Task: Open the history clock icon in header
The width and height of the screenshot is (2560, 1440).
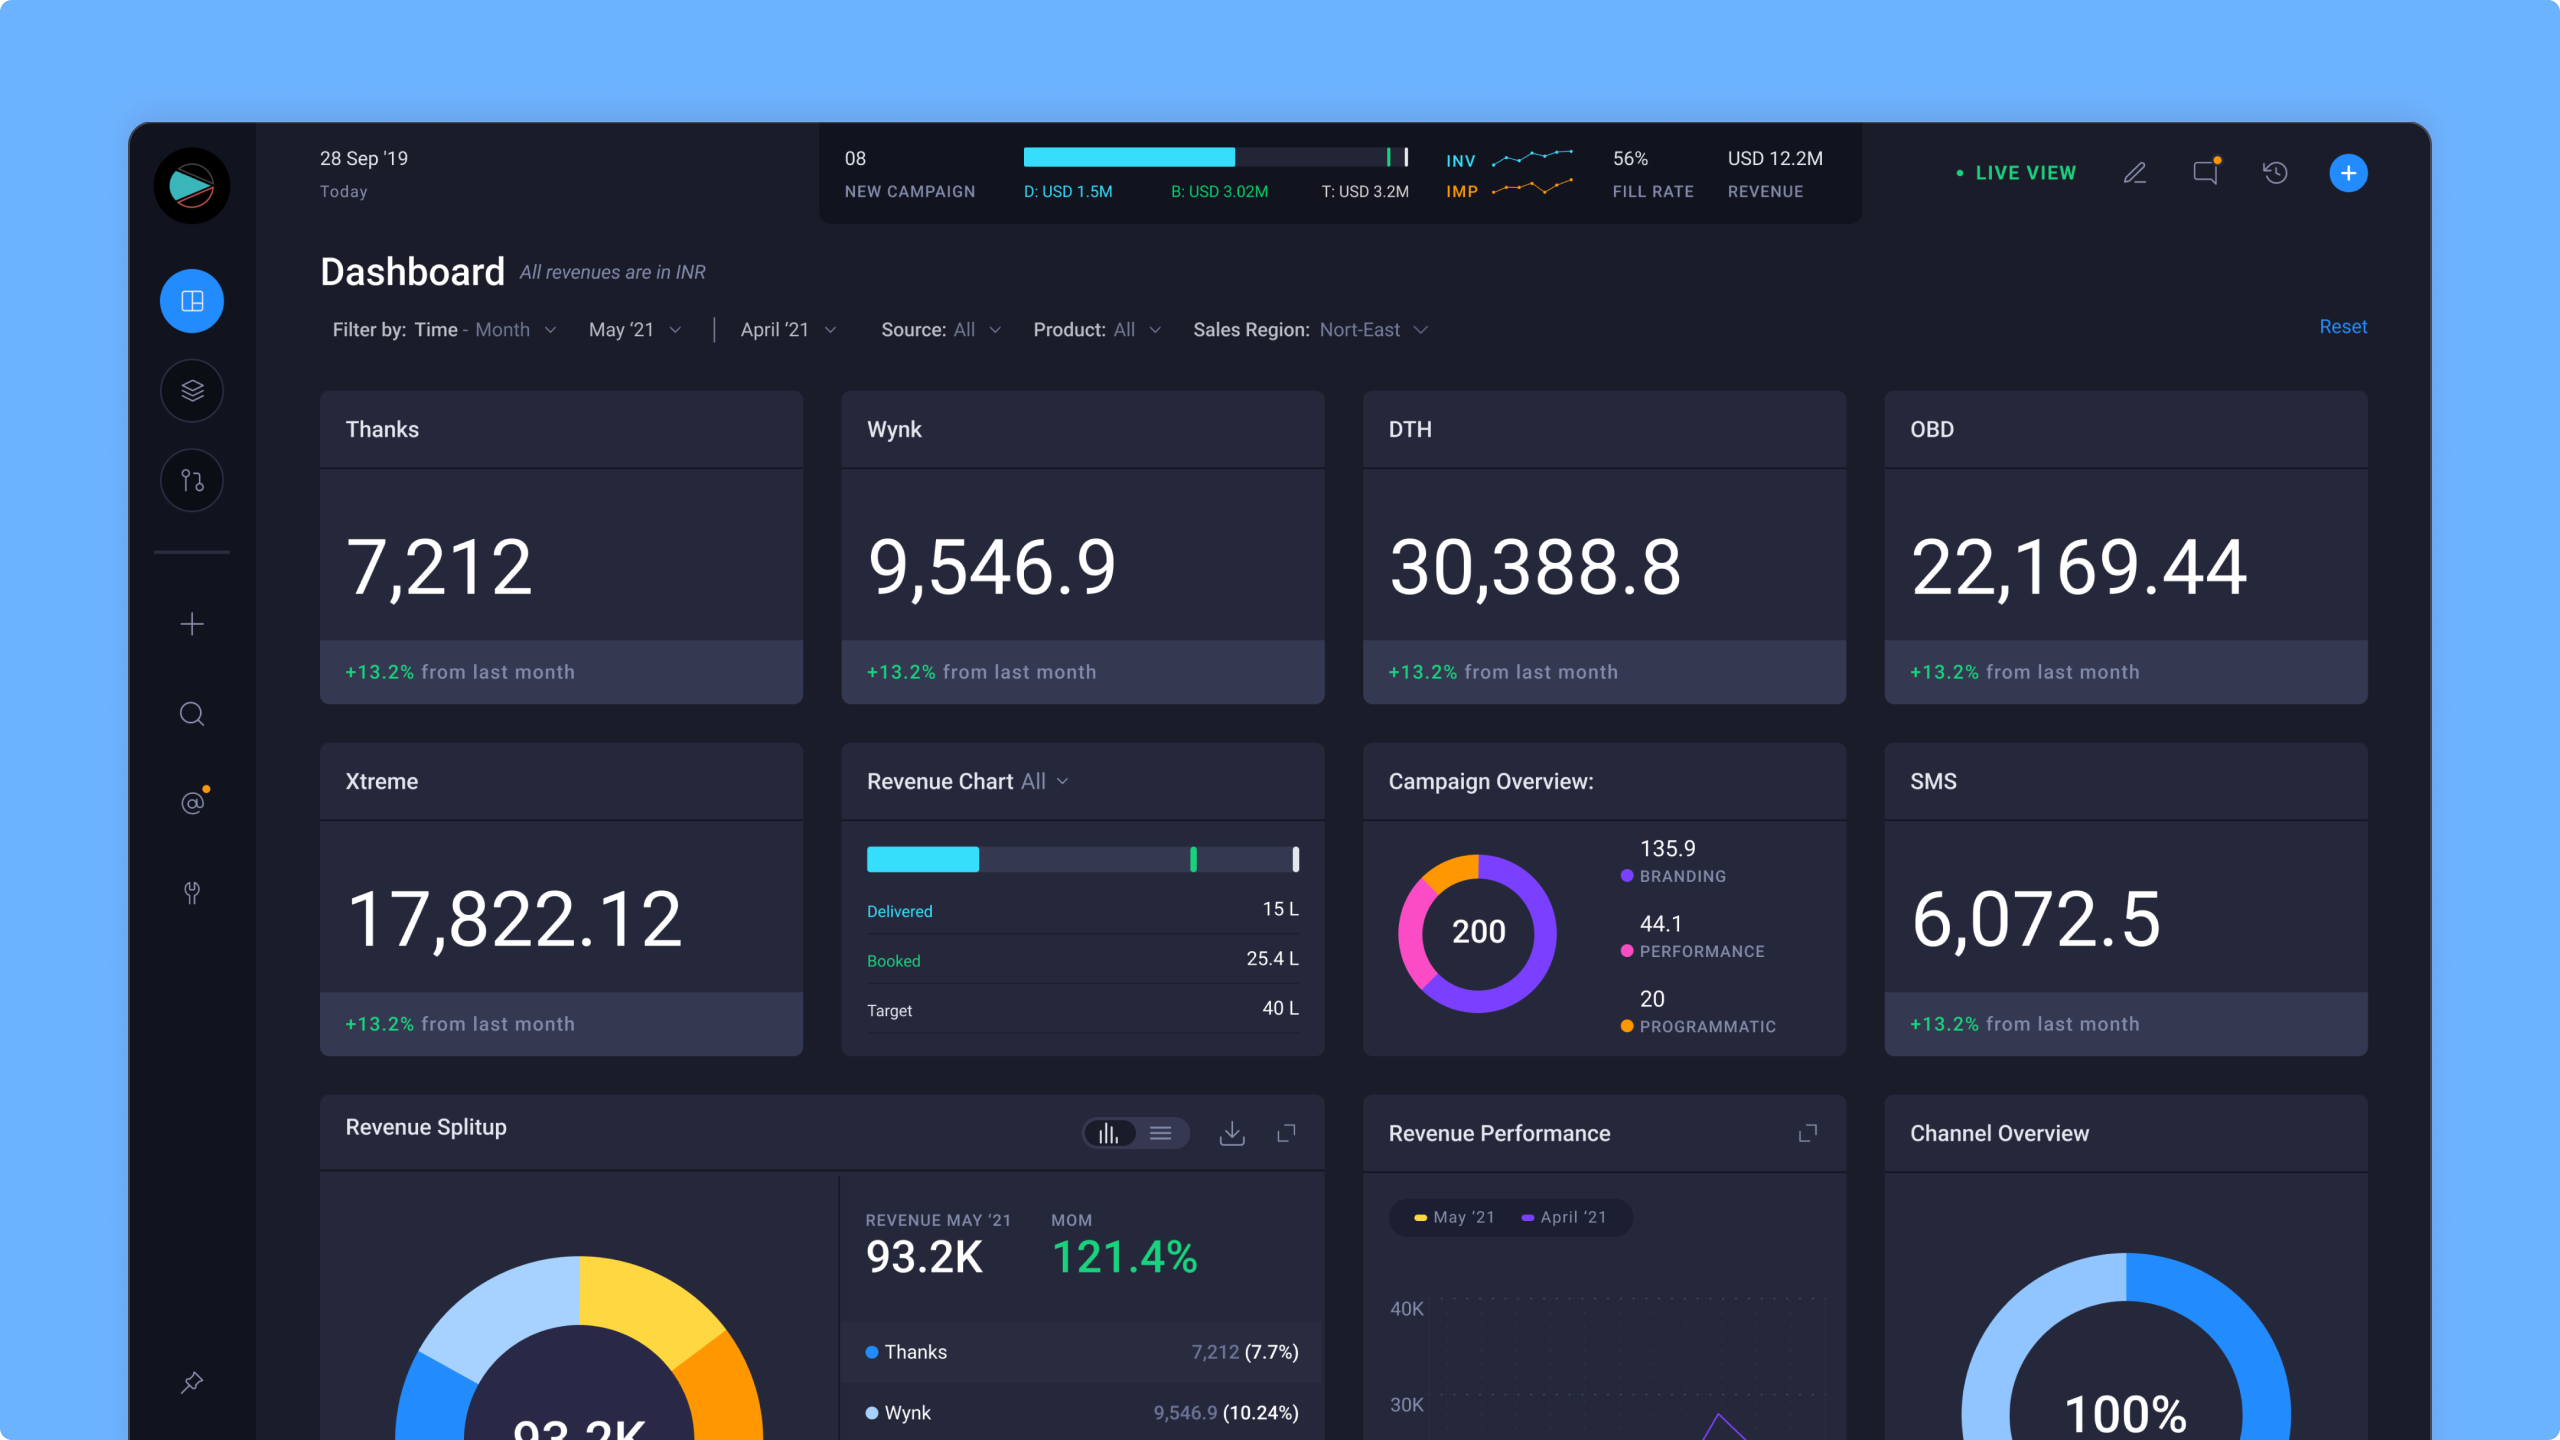Action: coord(2275,173)
